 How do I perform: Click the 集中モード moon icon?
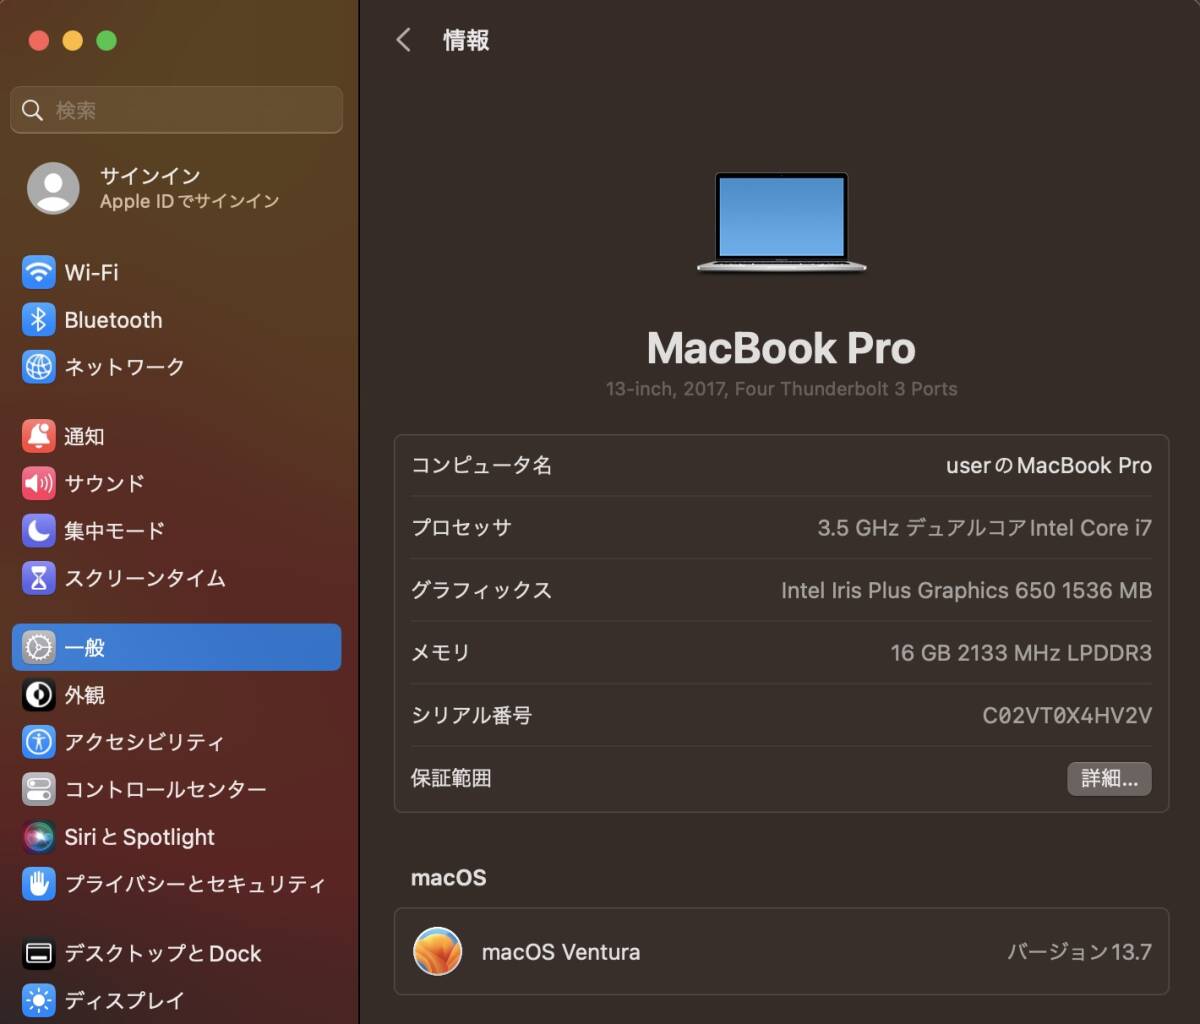click(x=39, y=531)
